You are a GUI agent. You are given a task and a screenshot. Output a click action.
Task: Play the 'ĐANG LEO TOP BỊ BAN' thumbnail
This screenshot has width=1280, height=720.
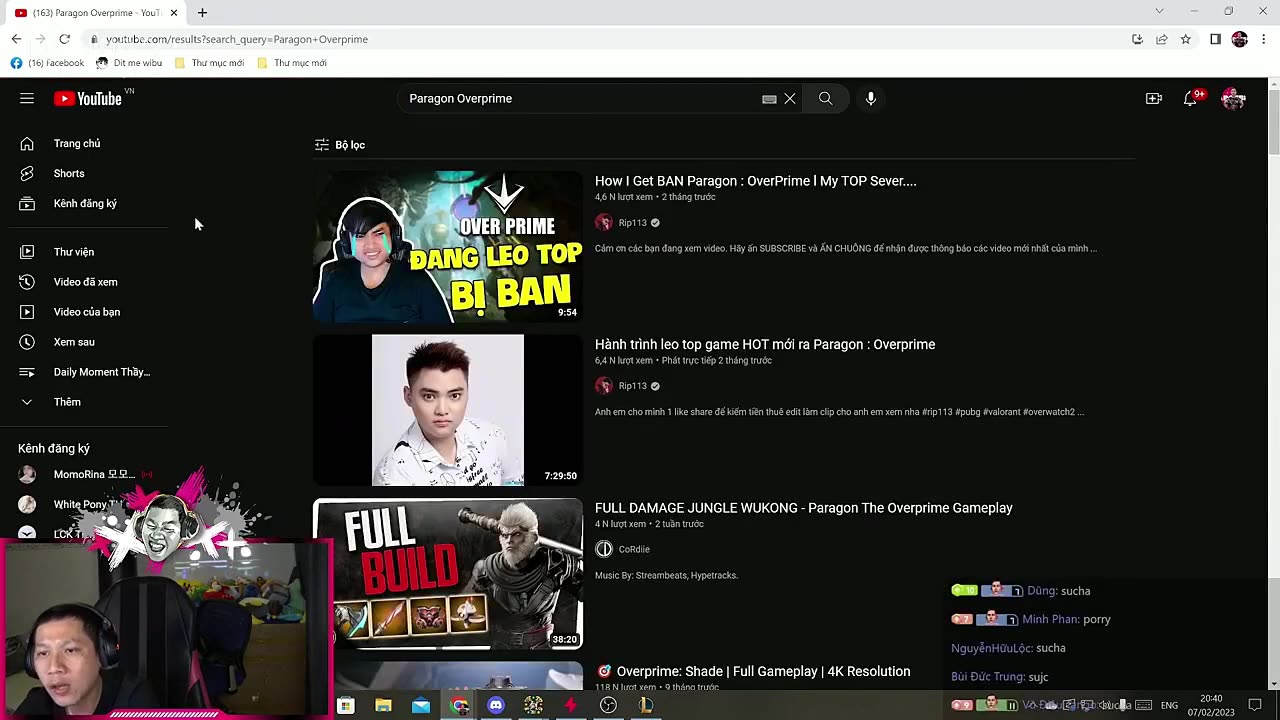tap(447, 247)
